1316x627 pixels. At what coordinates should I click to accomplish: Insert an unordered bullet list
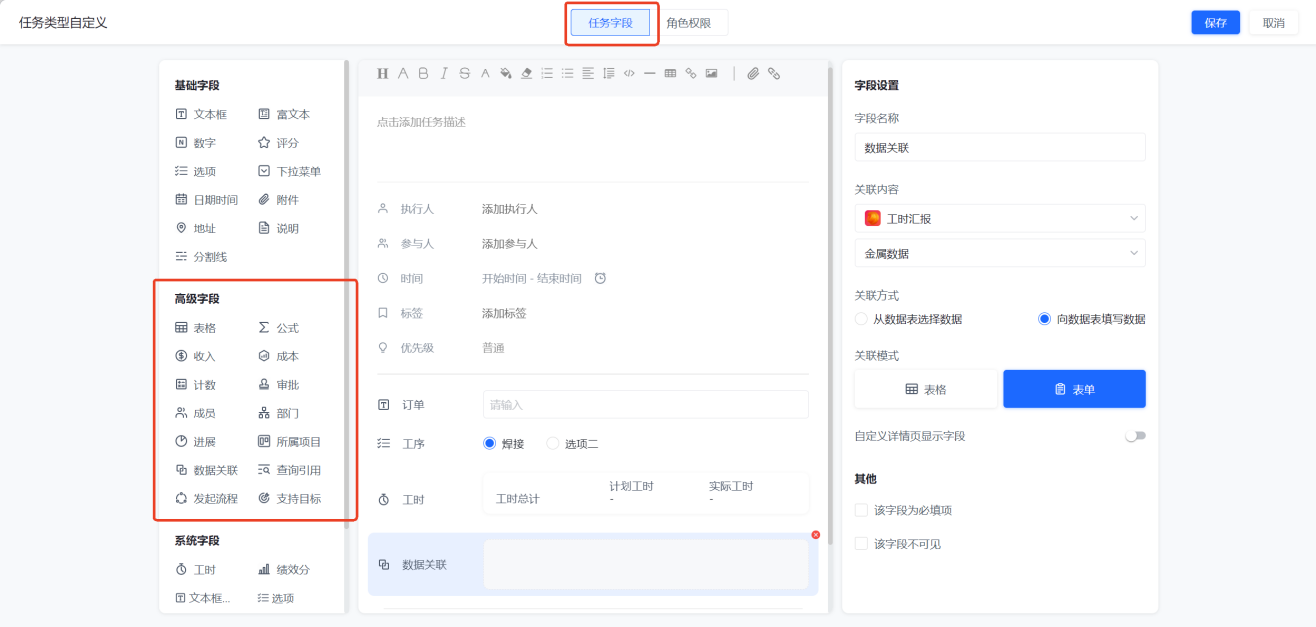point(567,73)
